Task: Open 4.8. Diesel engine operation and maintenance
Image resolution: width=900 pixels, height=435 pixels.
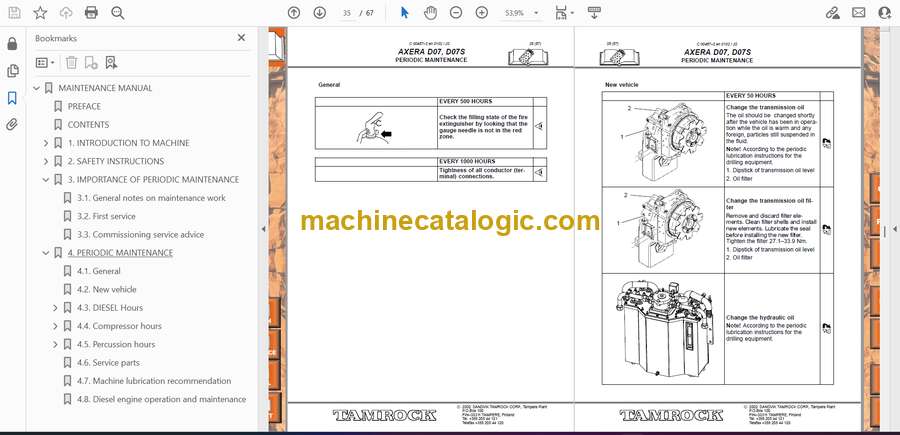Action: [x=162, y=399]
